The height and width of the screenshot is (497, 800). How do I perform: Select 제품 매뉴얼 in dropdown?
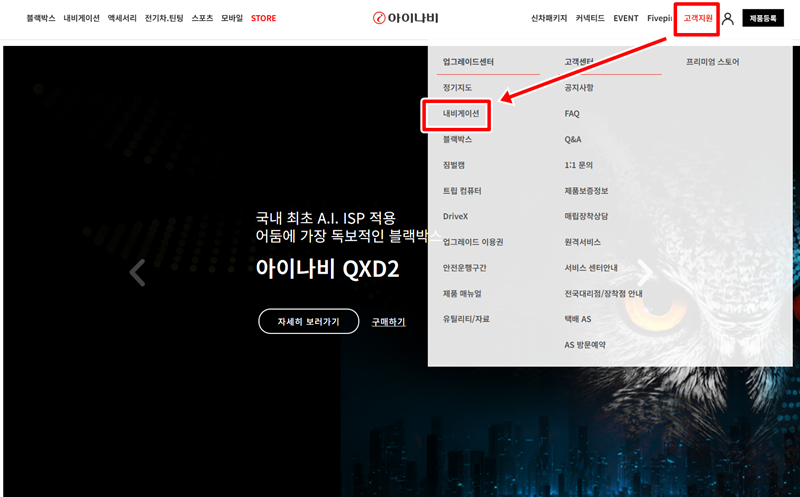462,293
